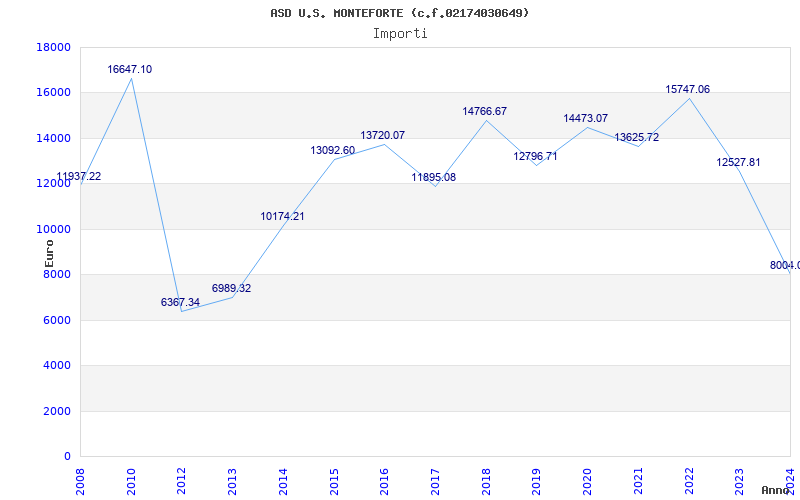
Task: Click x-axis year label 2019
Action: [537, 482]
